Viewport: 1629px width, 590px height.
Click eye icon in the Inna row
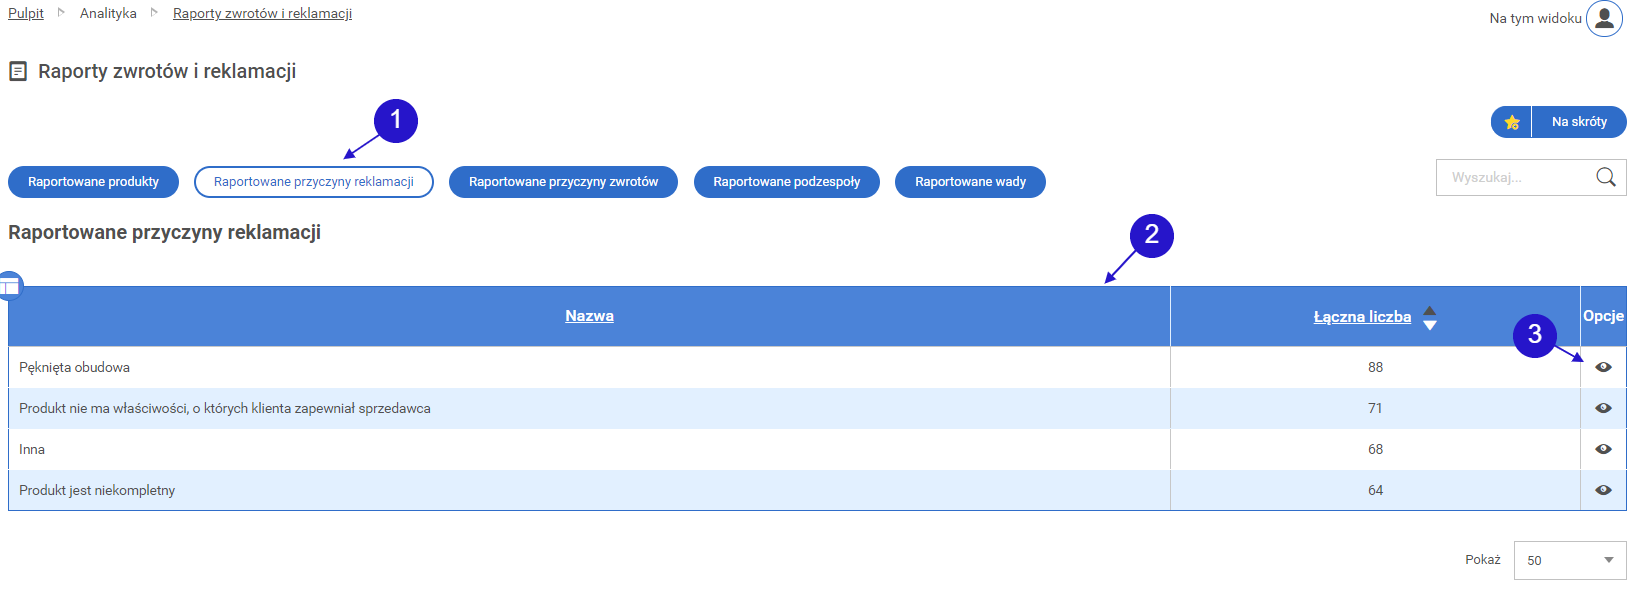point(1603,449)
